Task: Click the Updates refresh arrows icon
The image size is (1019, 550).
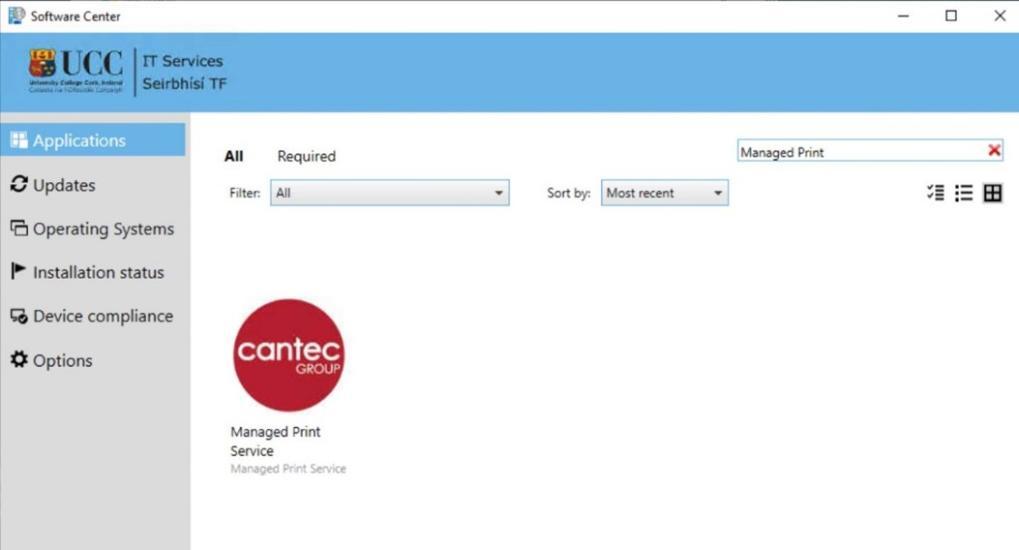Action: 19,184
